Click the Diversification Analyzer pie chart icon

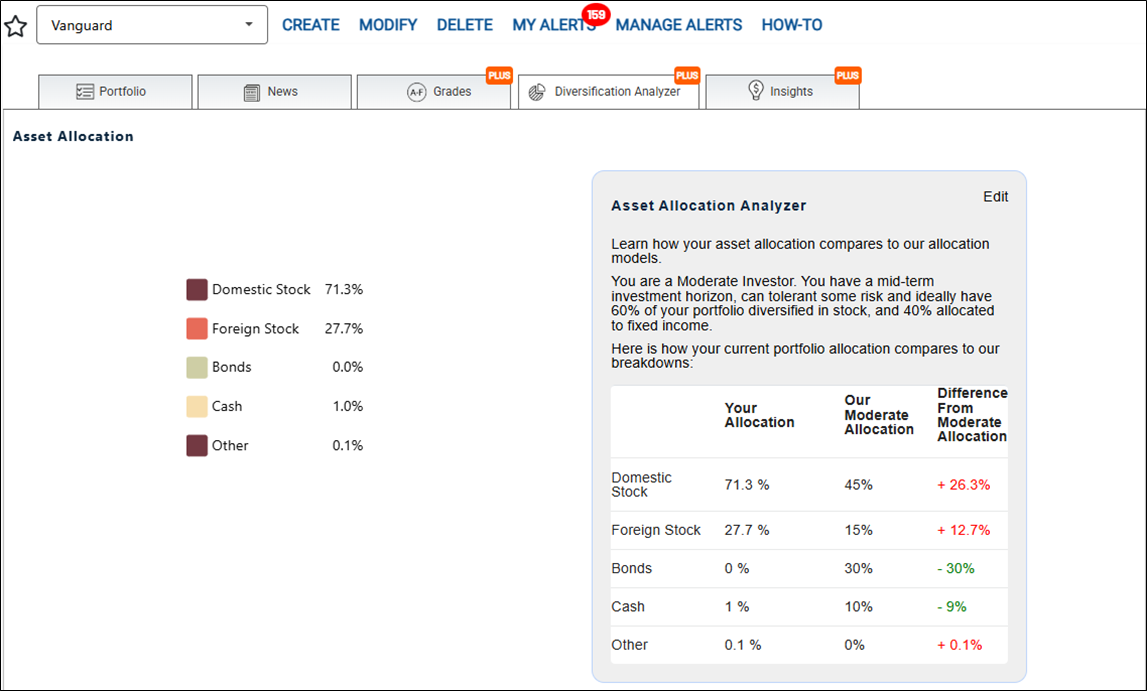point(537,92)
